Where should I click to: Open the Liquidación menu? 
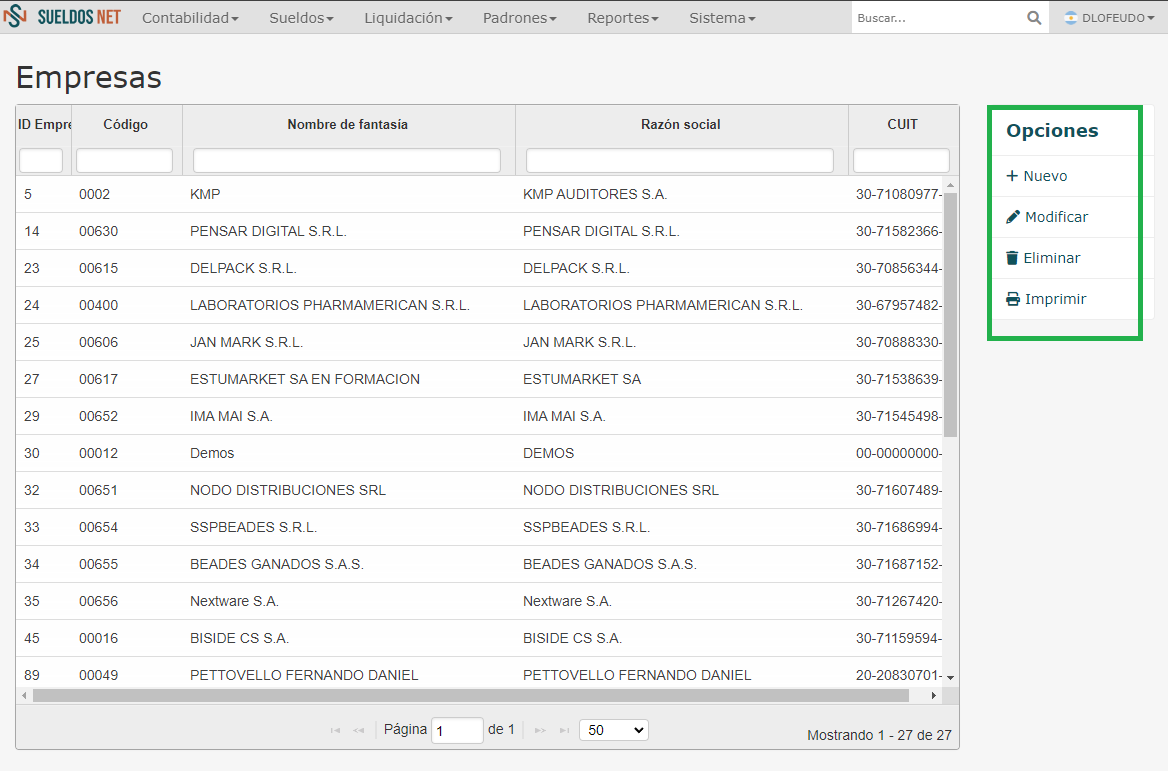point(408,18)
